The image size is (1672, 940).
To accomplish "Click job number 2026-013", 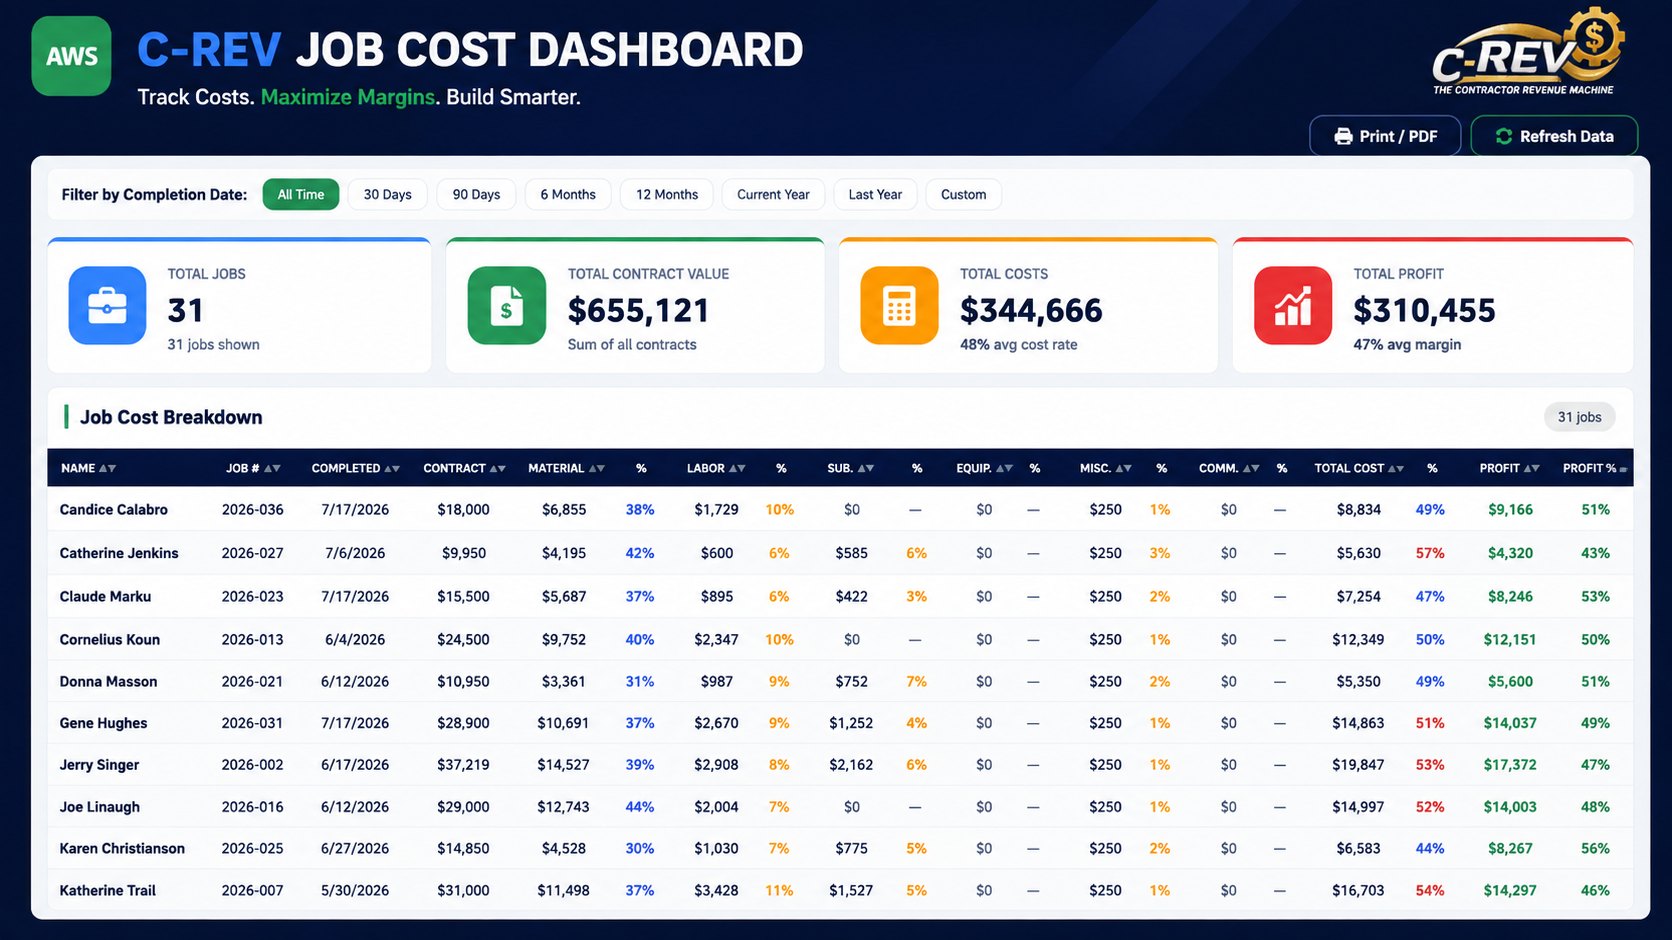I will click(x=253, y=640).
